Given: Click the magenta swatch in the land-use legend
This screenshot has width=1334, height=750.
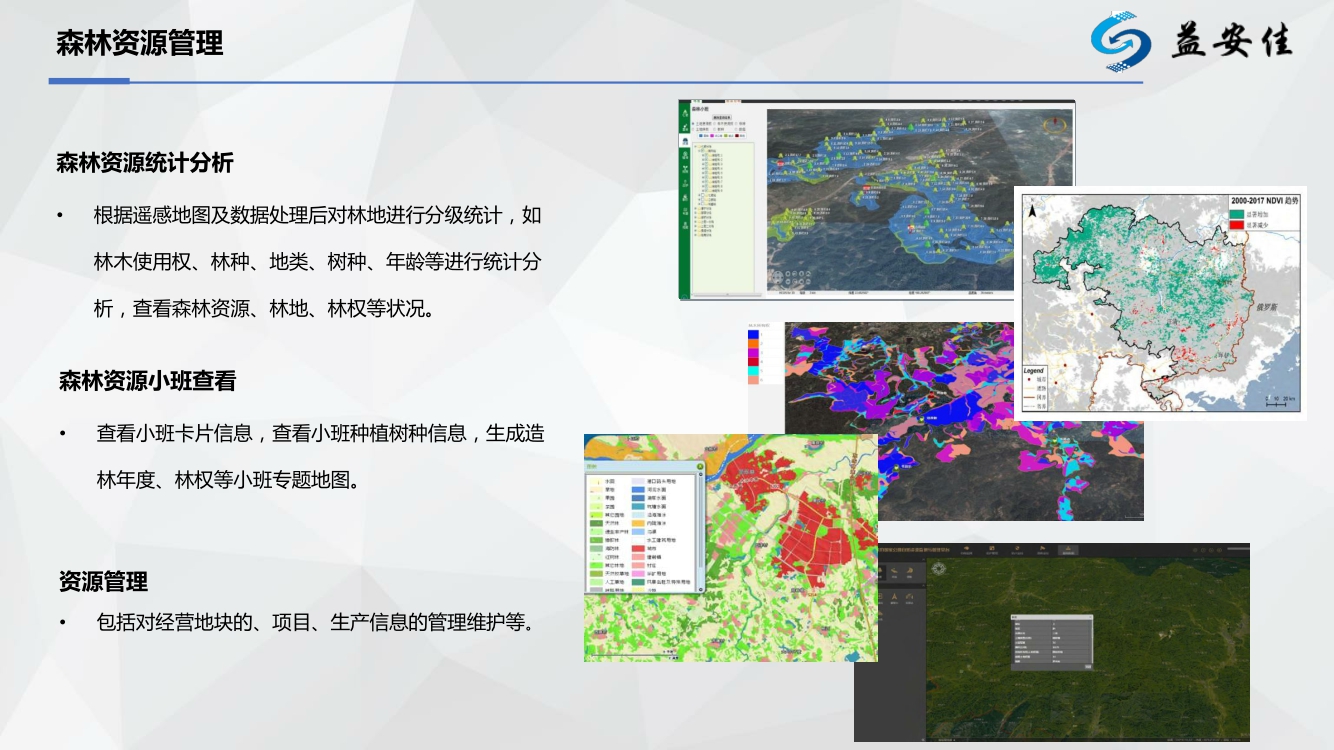Looking at the screenshot, I should 638,573.
